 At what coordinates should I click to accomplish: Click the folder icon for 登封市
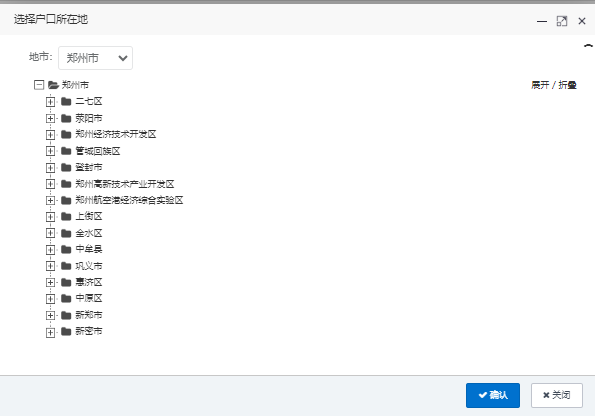(x=66, y=167)
